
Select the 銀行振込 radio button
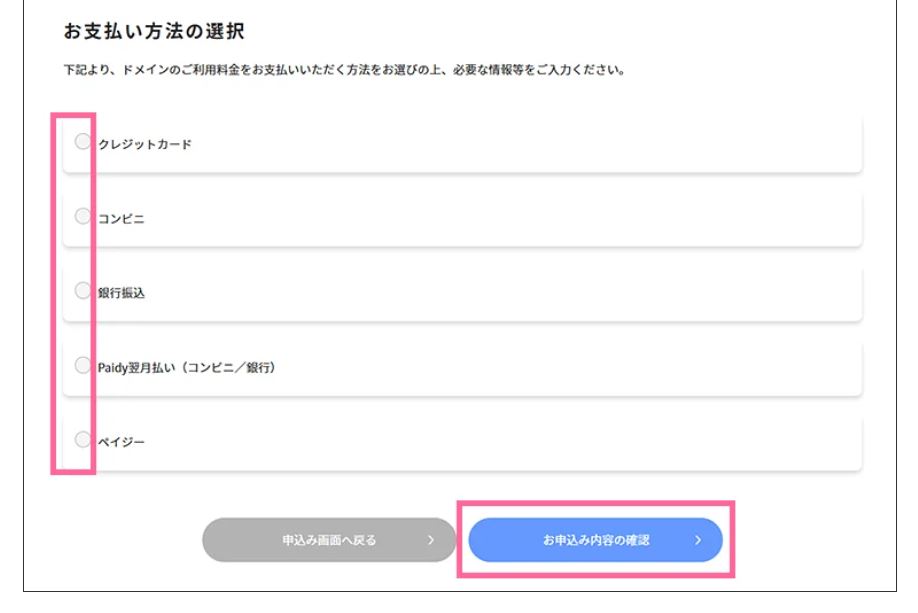[x=80, y=291]
